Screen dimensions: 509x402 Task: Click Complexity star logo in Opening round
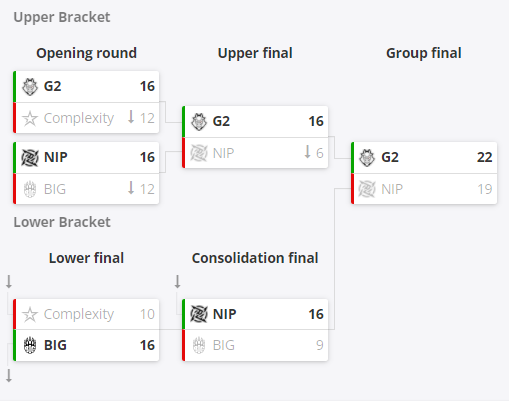(30, 118)
